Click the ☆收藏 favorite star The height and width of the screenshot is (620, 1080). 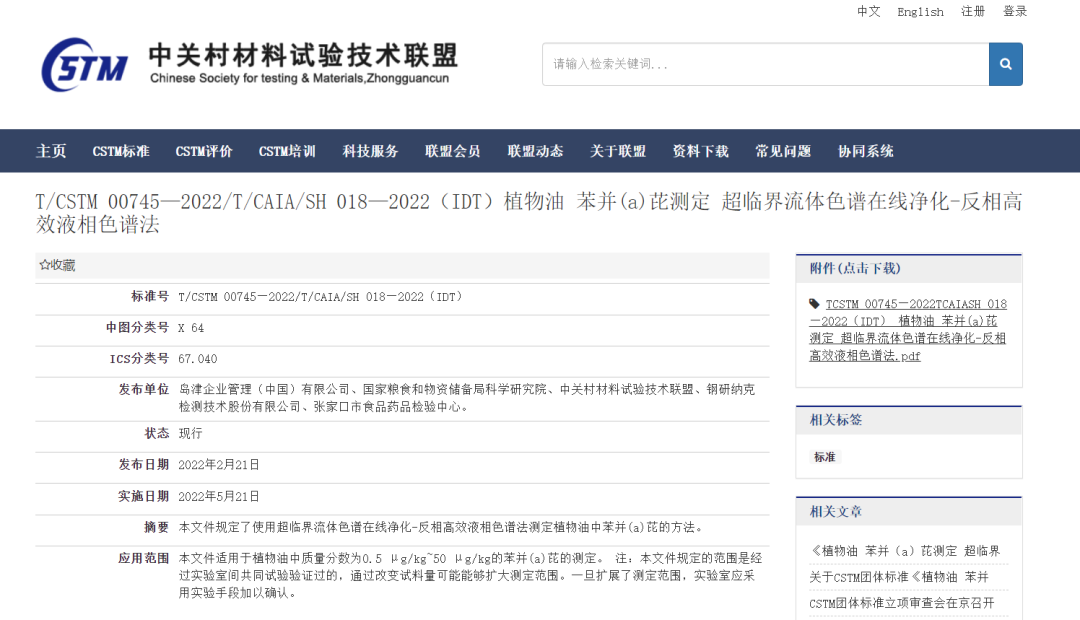point(57,265)
